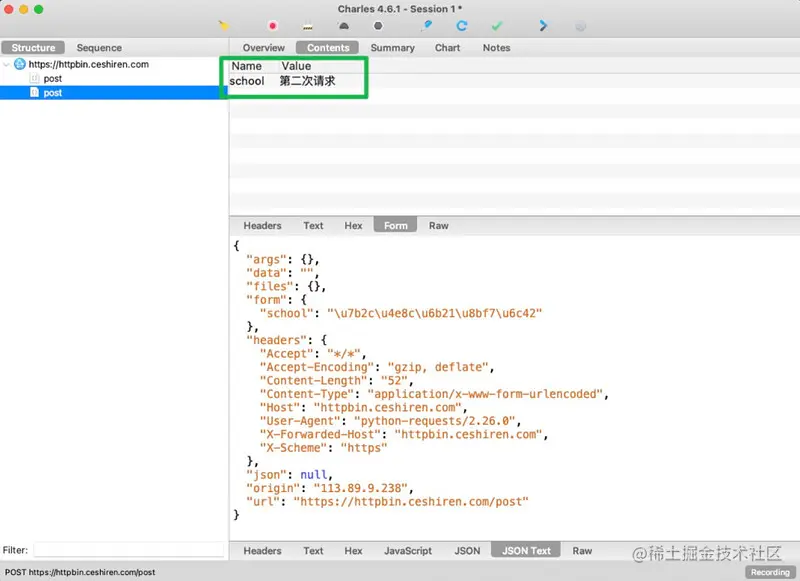Click the Filter input field
The height and width of the screenshot is (581, 800).
click(x=129, y=550)
